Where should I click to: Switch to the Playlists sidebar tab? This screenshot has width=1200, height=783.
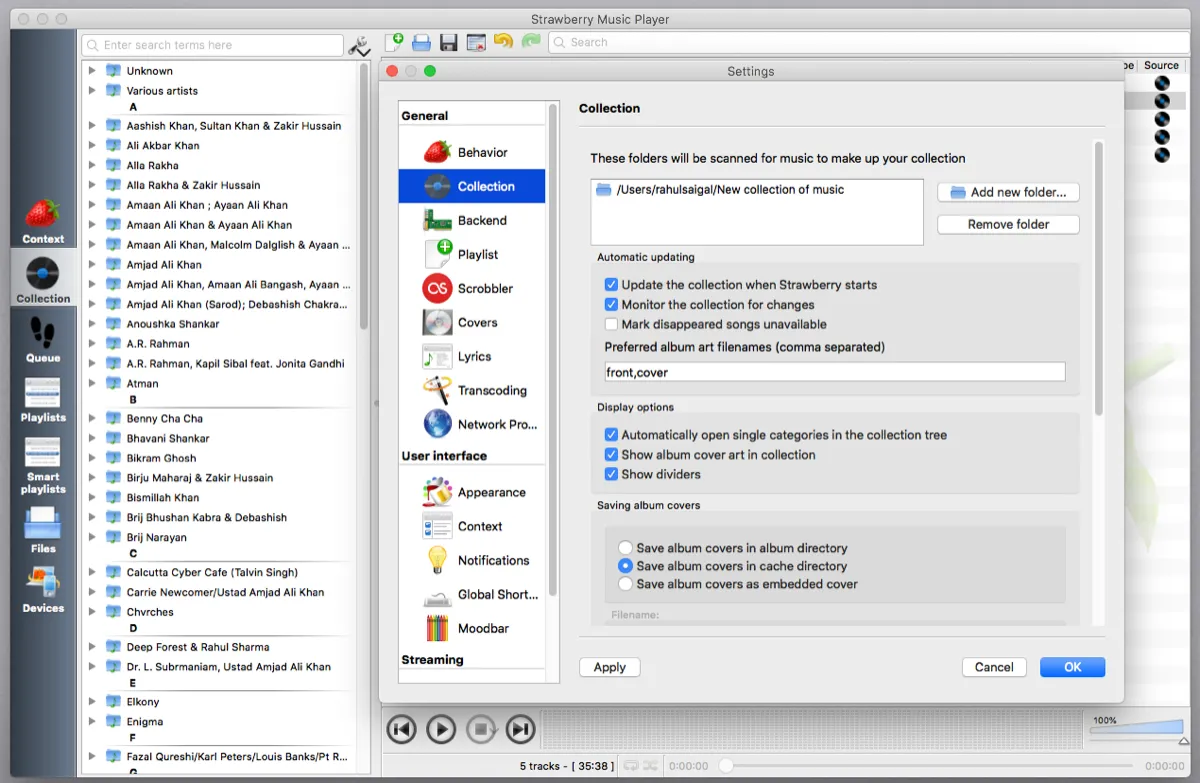coord(43,400)
